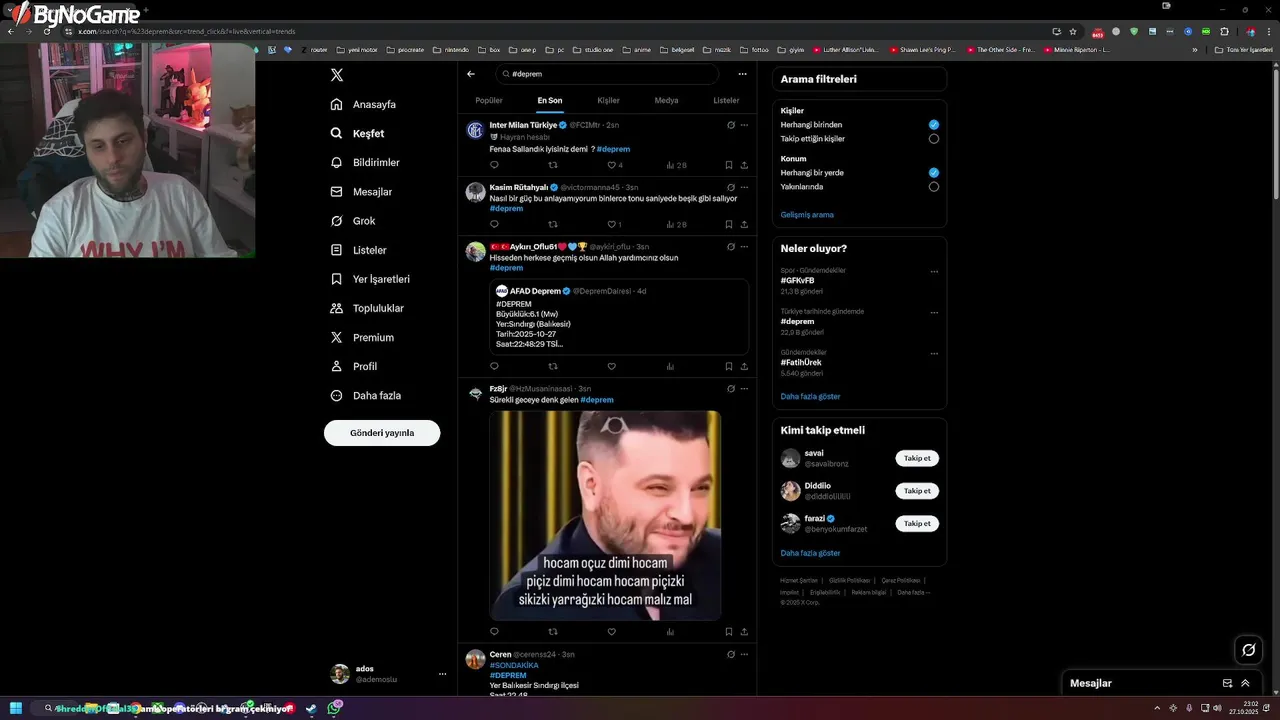Open Listeler in the sidebar

coord(358,249)
